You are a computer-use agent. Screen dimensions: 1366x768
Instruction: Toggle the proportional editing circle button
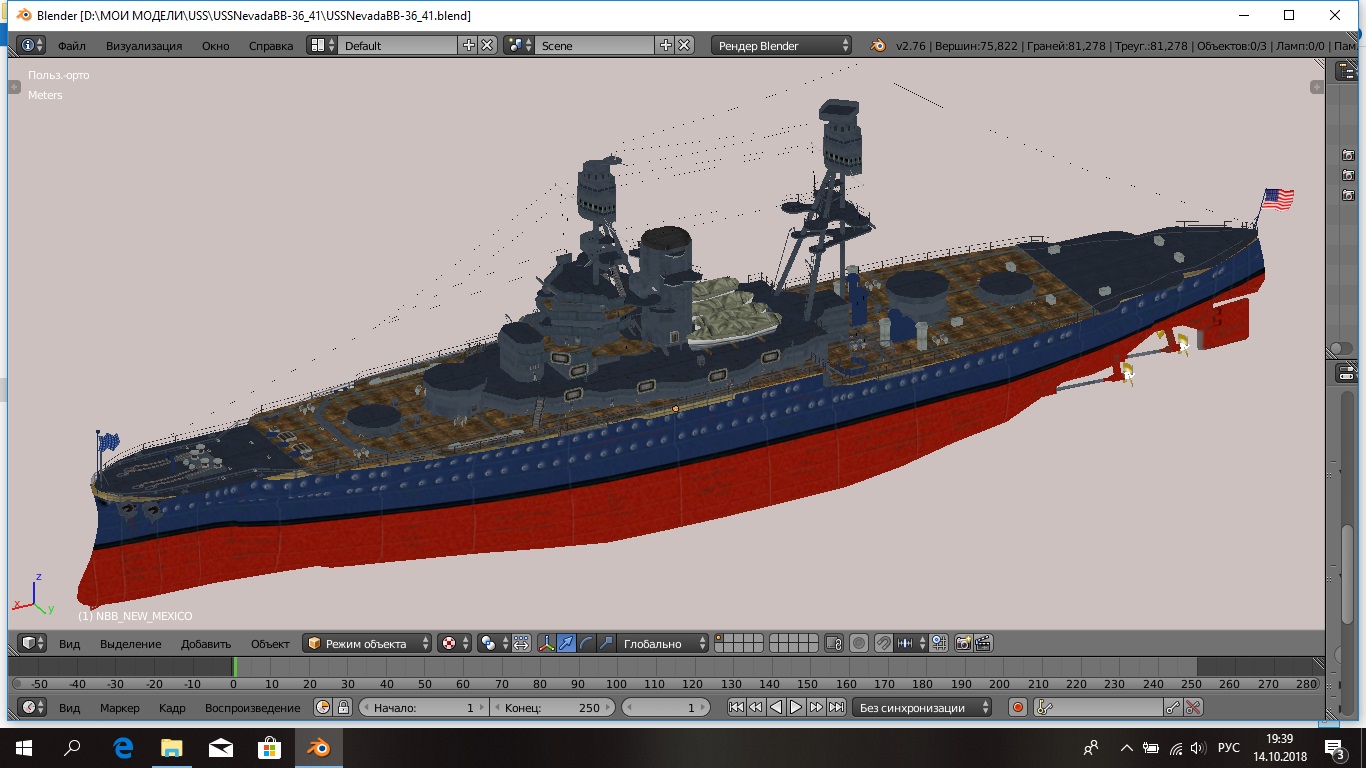[x=859, y=644]
